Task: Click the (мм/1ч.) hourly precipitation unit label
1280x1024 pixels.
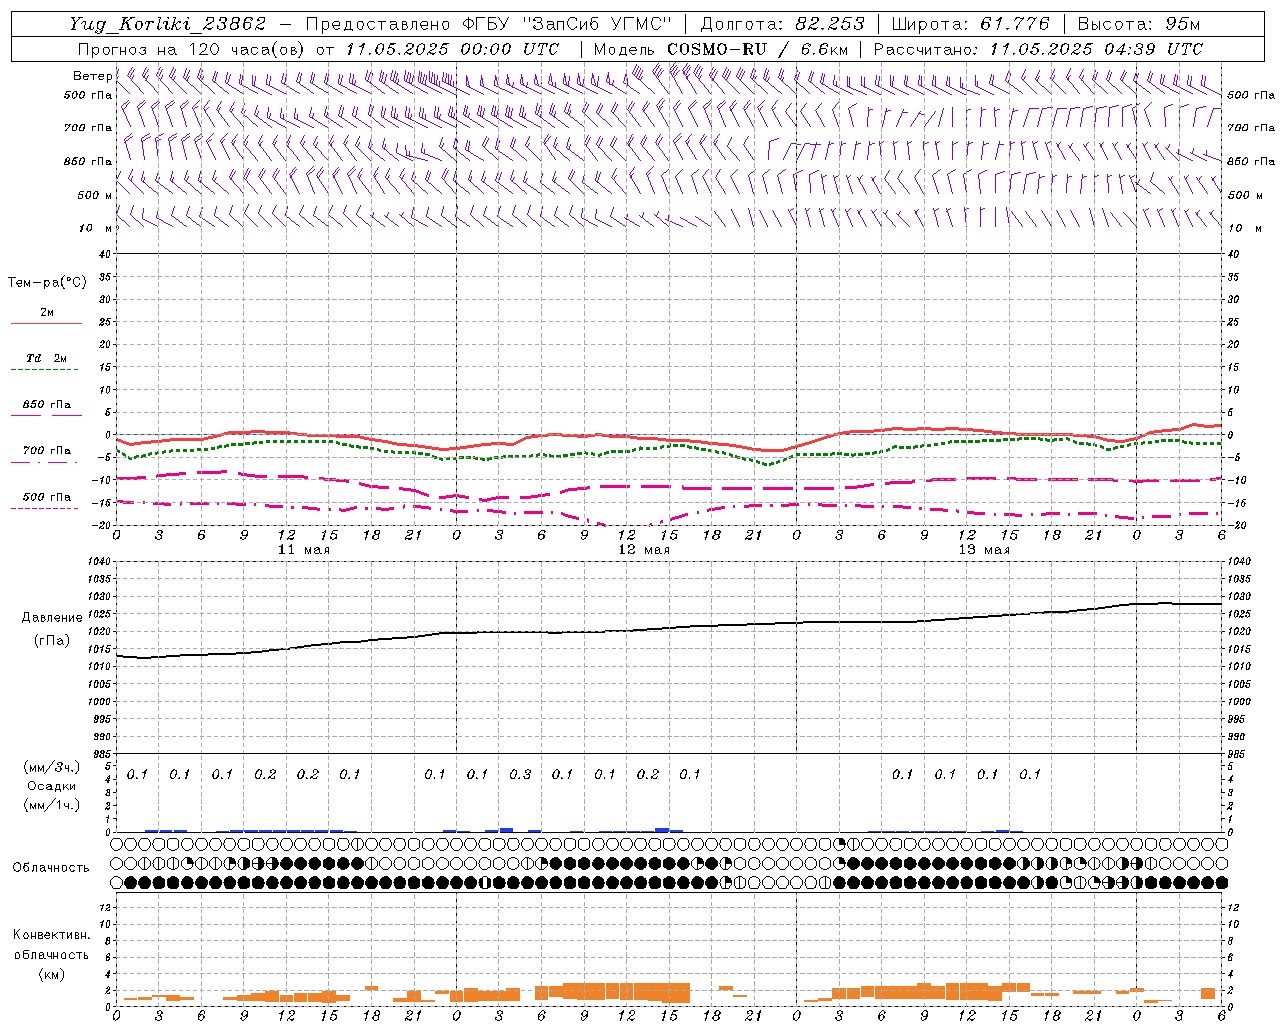Action: click(x=52, y=805)
